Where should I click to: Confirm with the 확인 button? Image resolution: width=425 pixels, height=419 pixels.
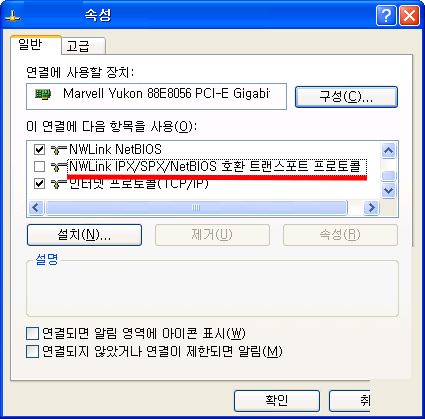click(277, 401)
